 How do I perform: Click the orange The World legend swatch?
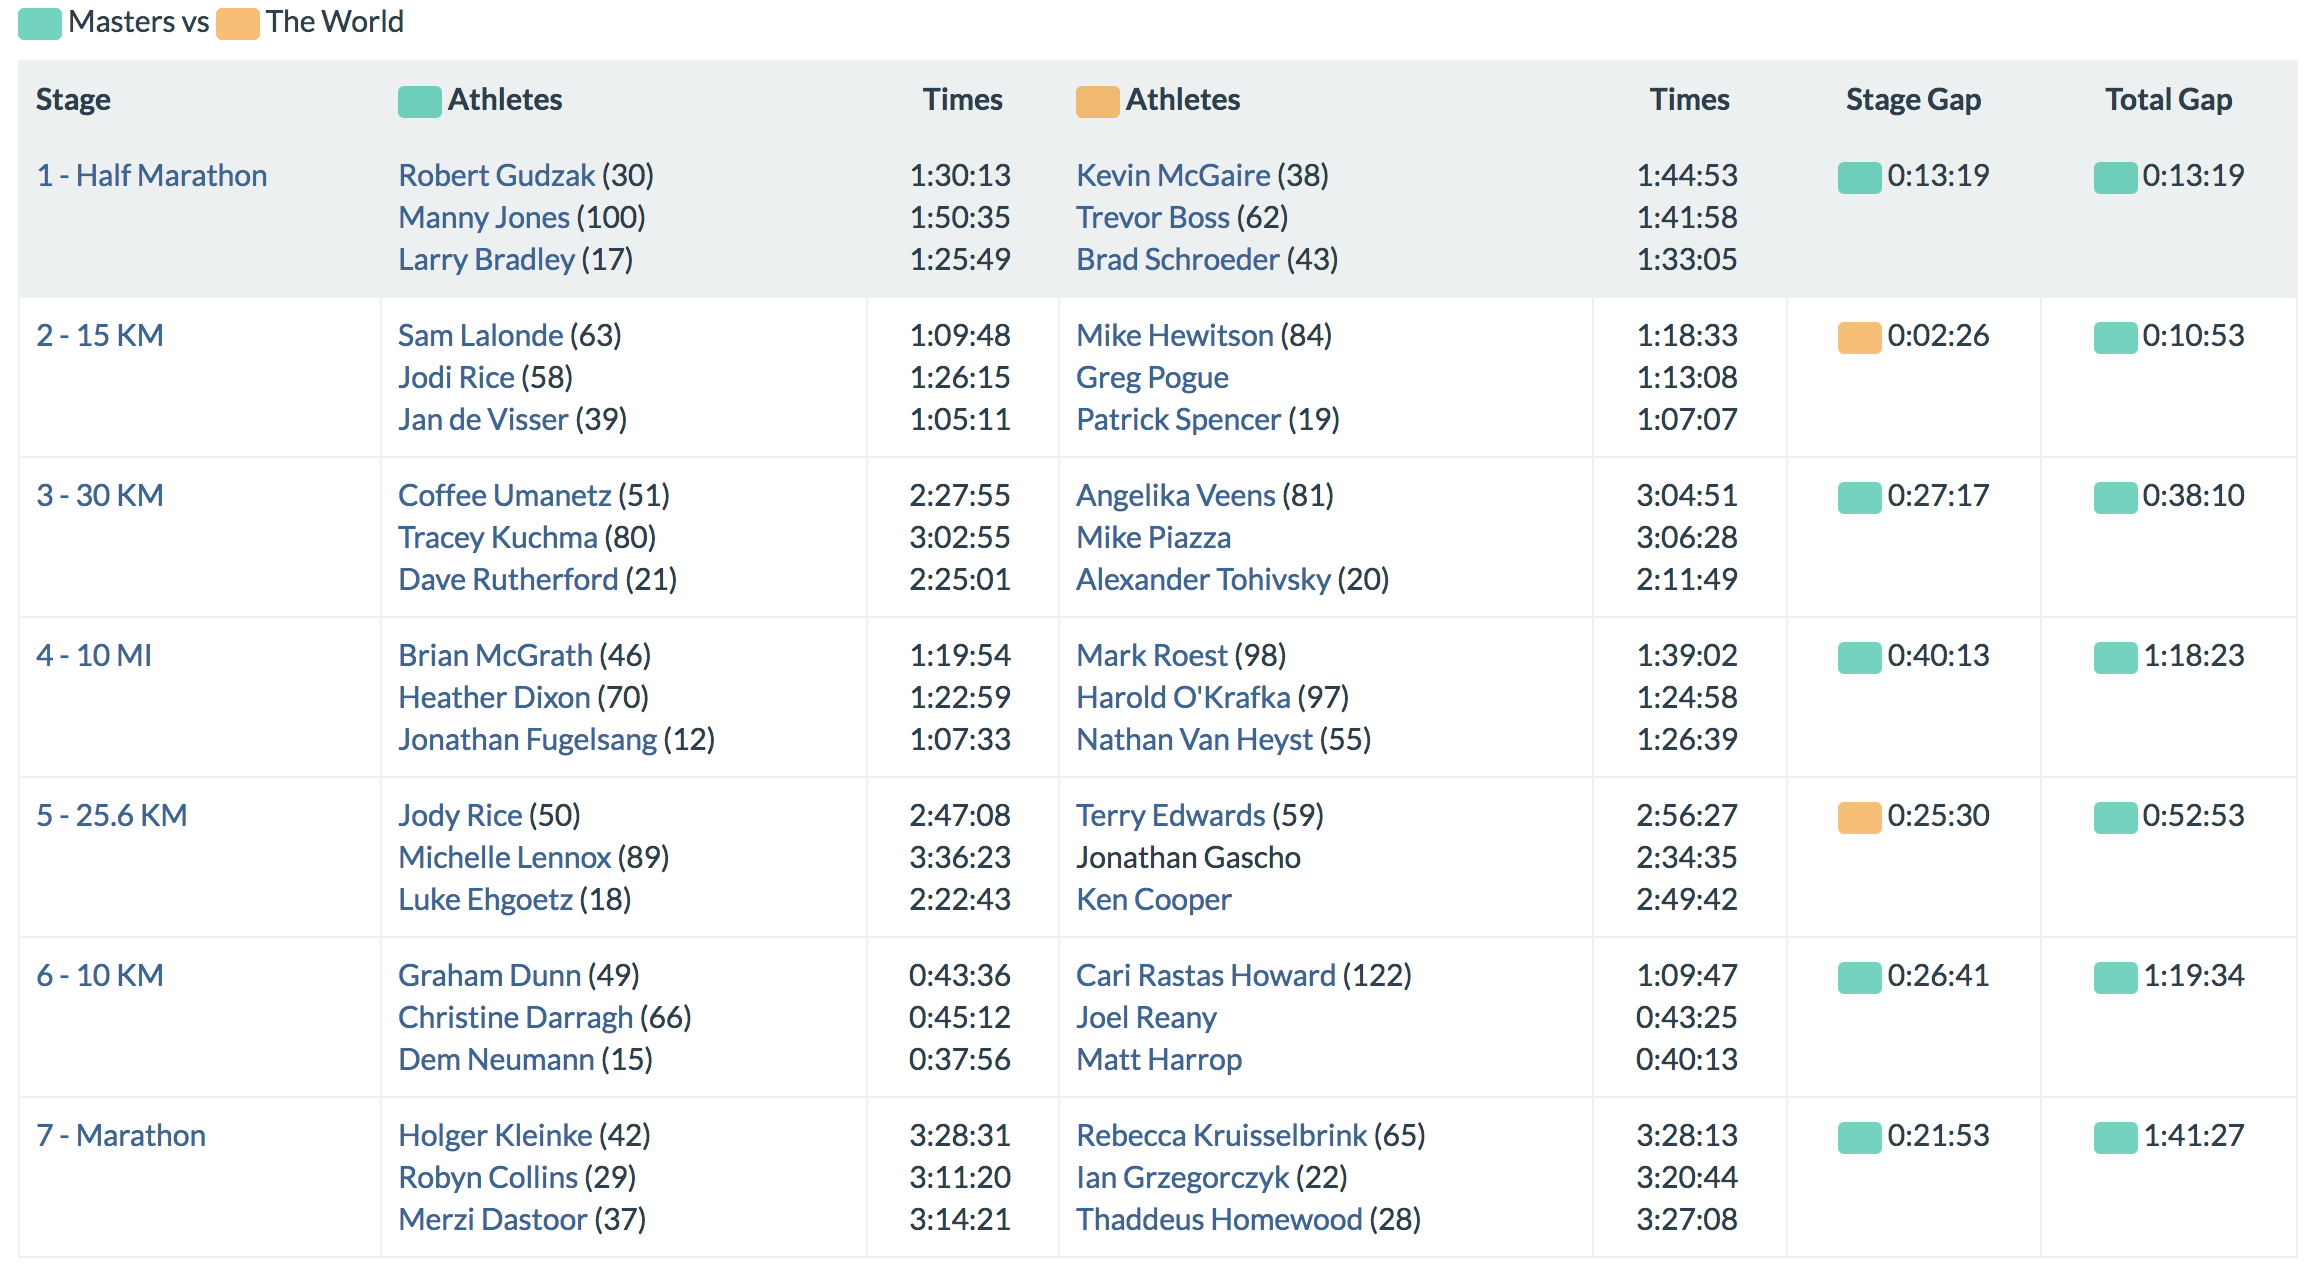pyautogui.click(x=238, y=24)
